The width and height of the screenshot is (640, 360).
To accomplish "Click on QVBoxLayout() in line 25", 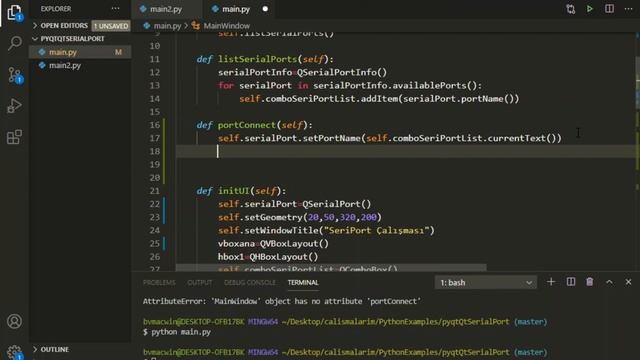I will [x=294, y=244].
